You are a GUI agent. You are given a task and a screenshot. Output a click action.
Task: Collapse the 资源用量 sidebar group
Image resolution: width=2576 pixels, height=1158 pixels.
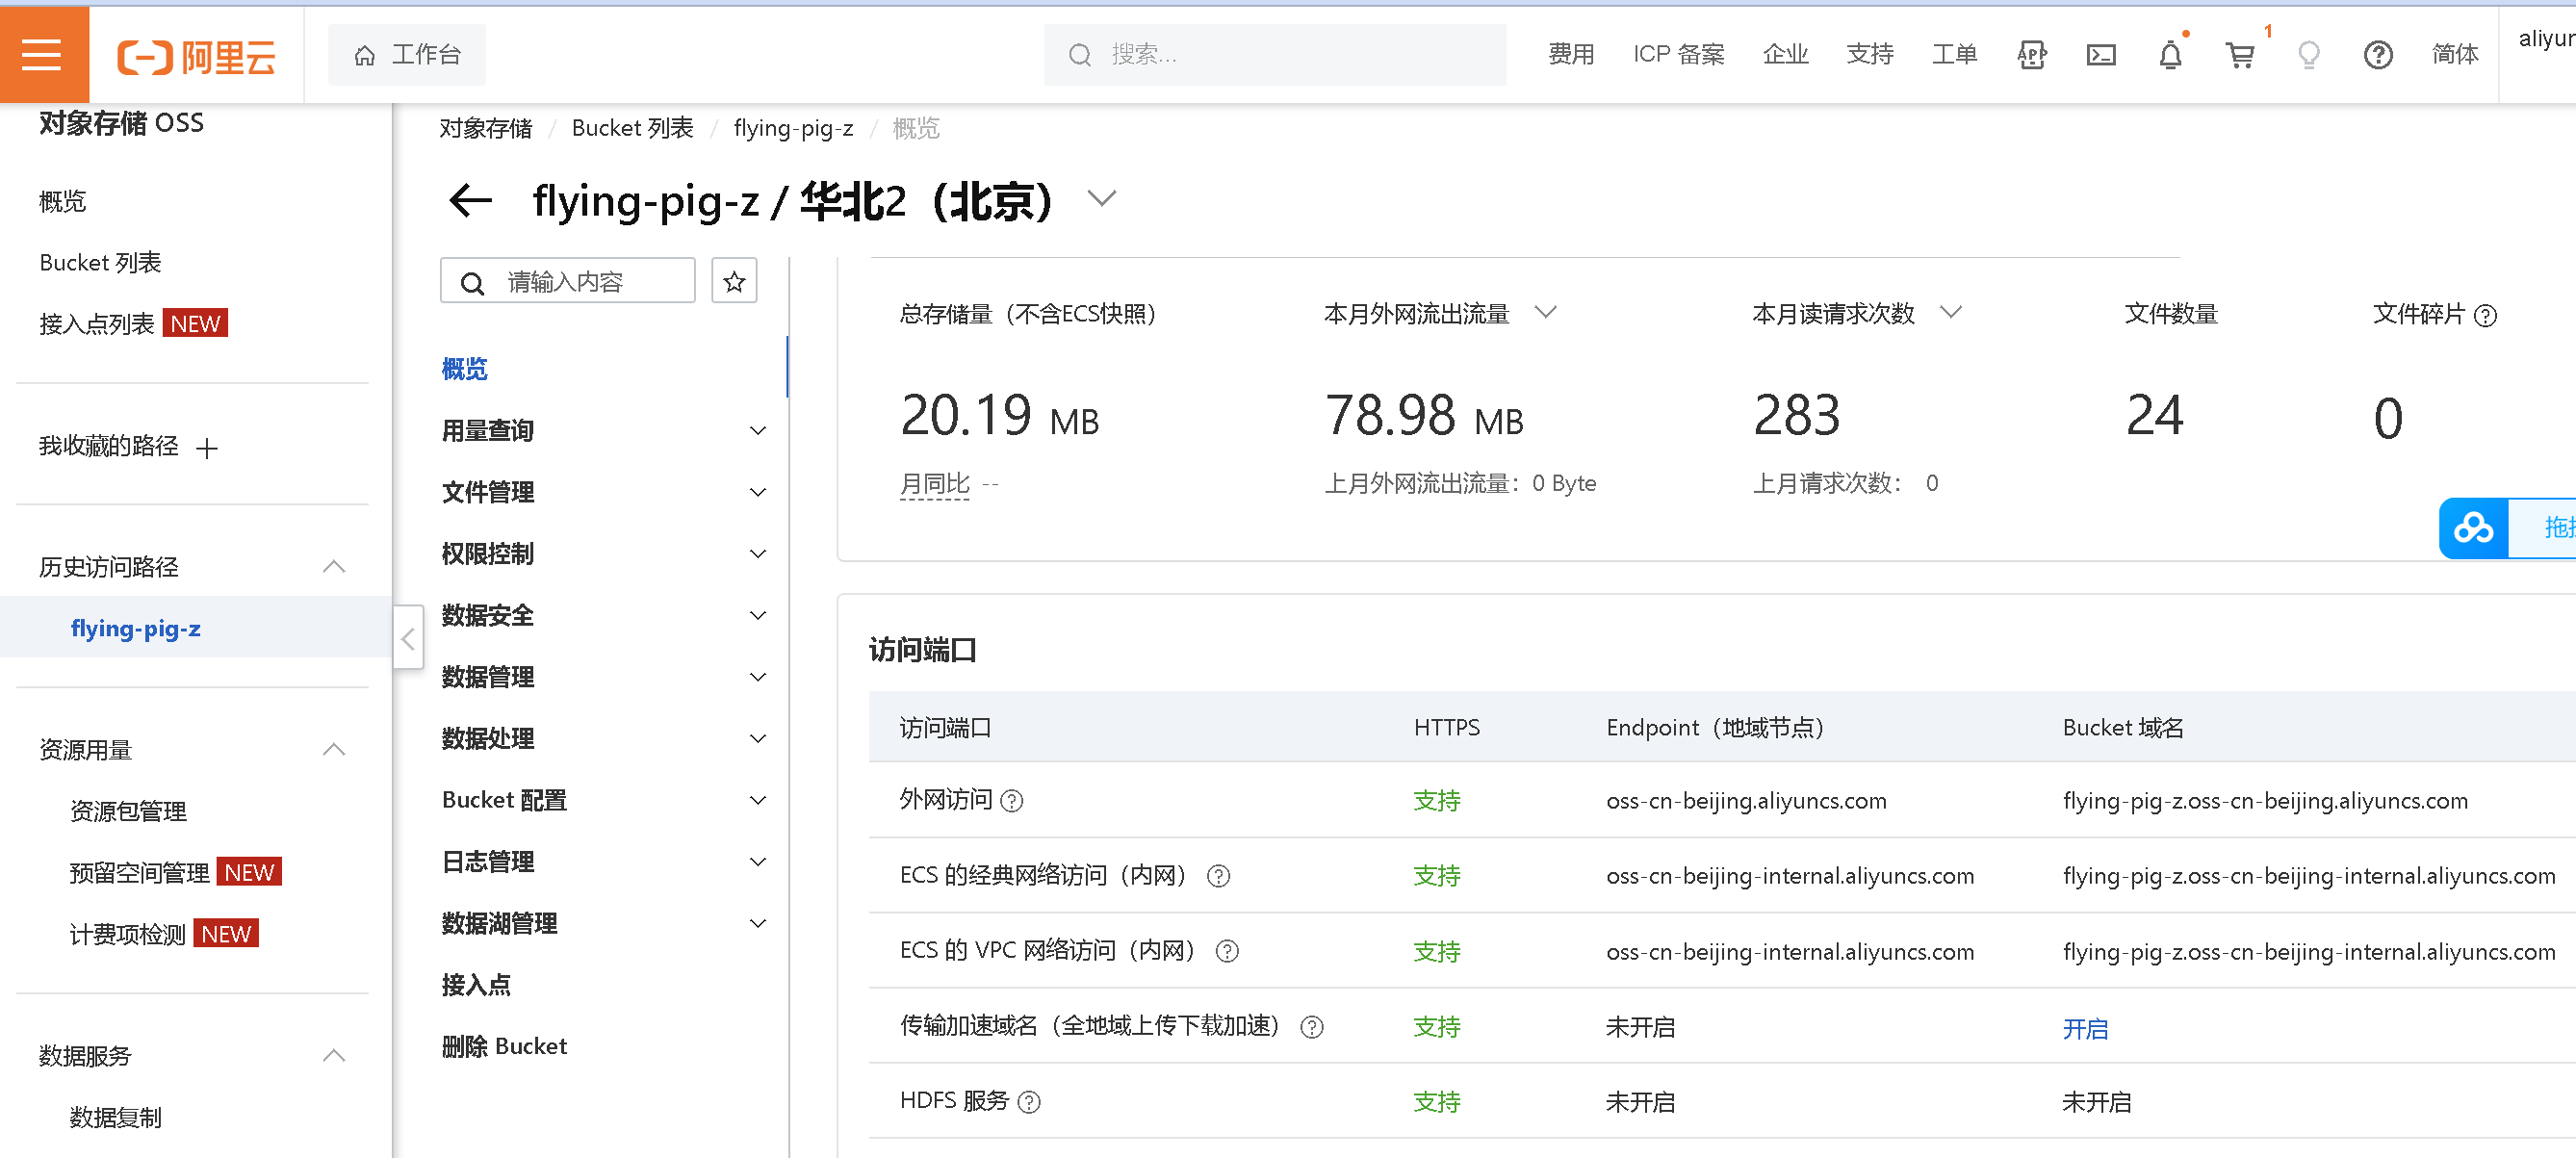tap(334, 750)
